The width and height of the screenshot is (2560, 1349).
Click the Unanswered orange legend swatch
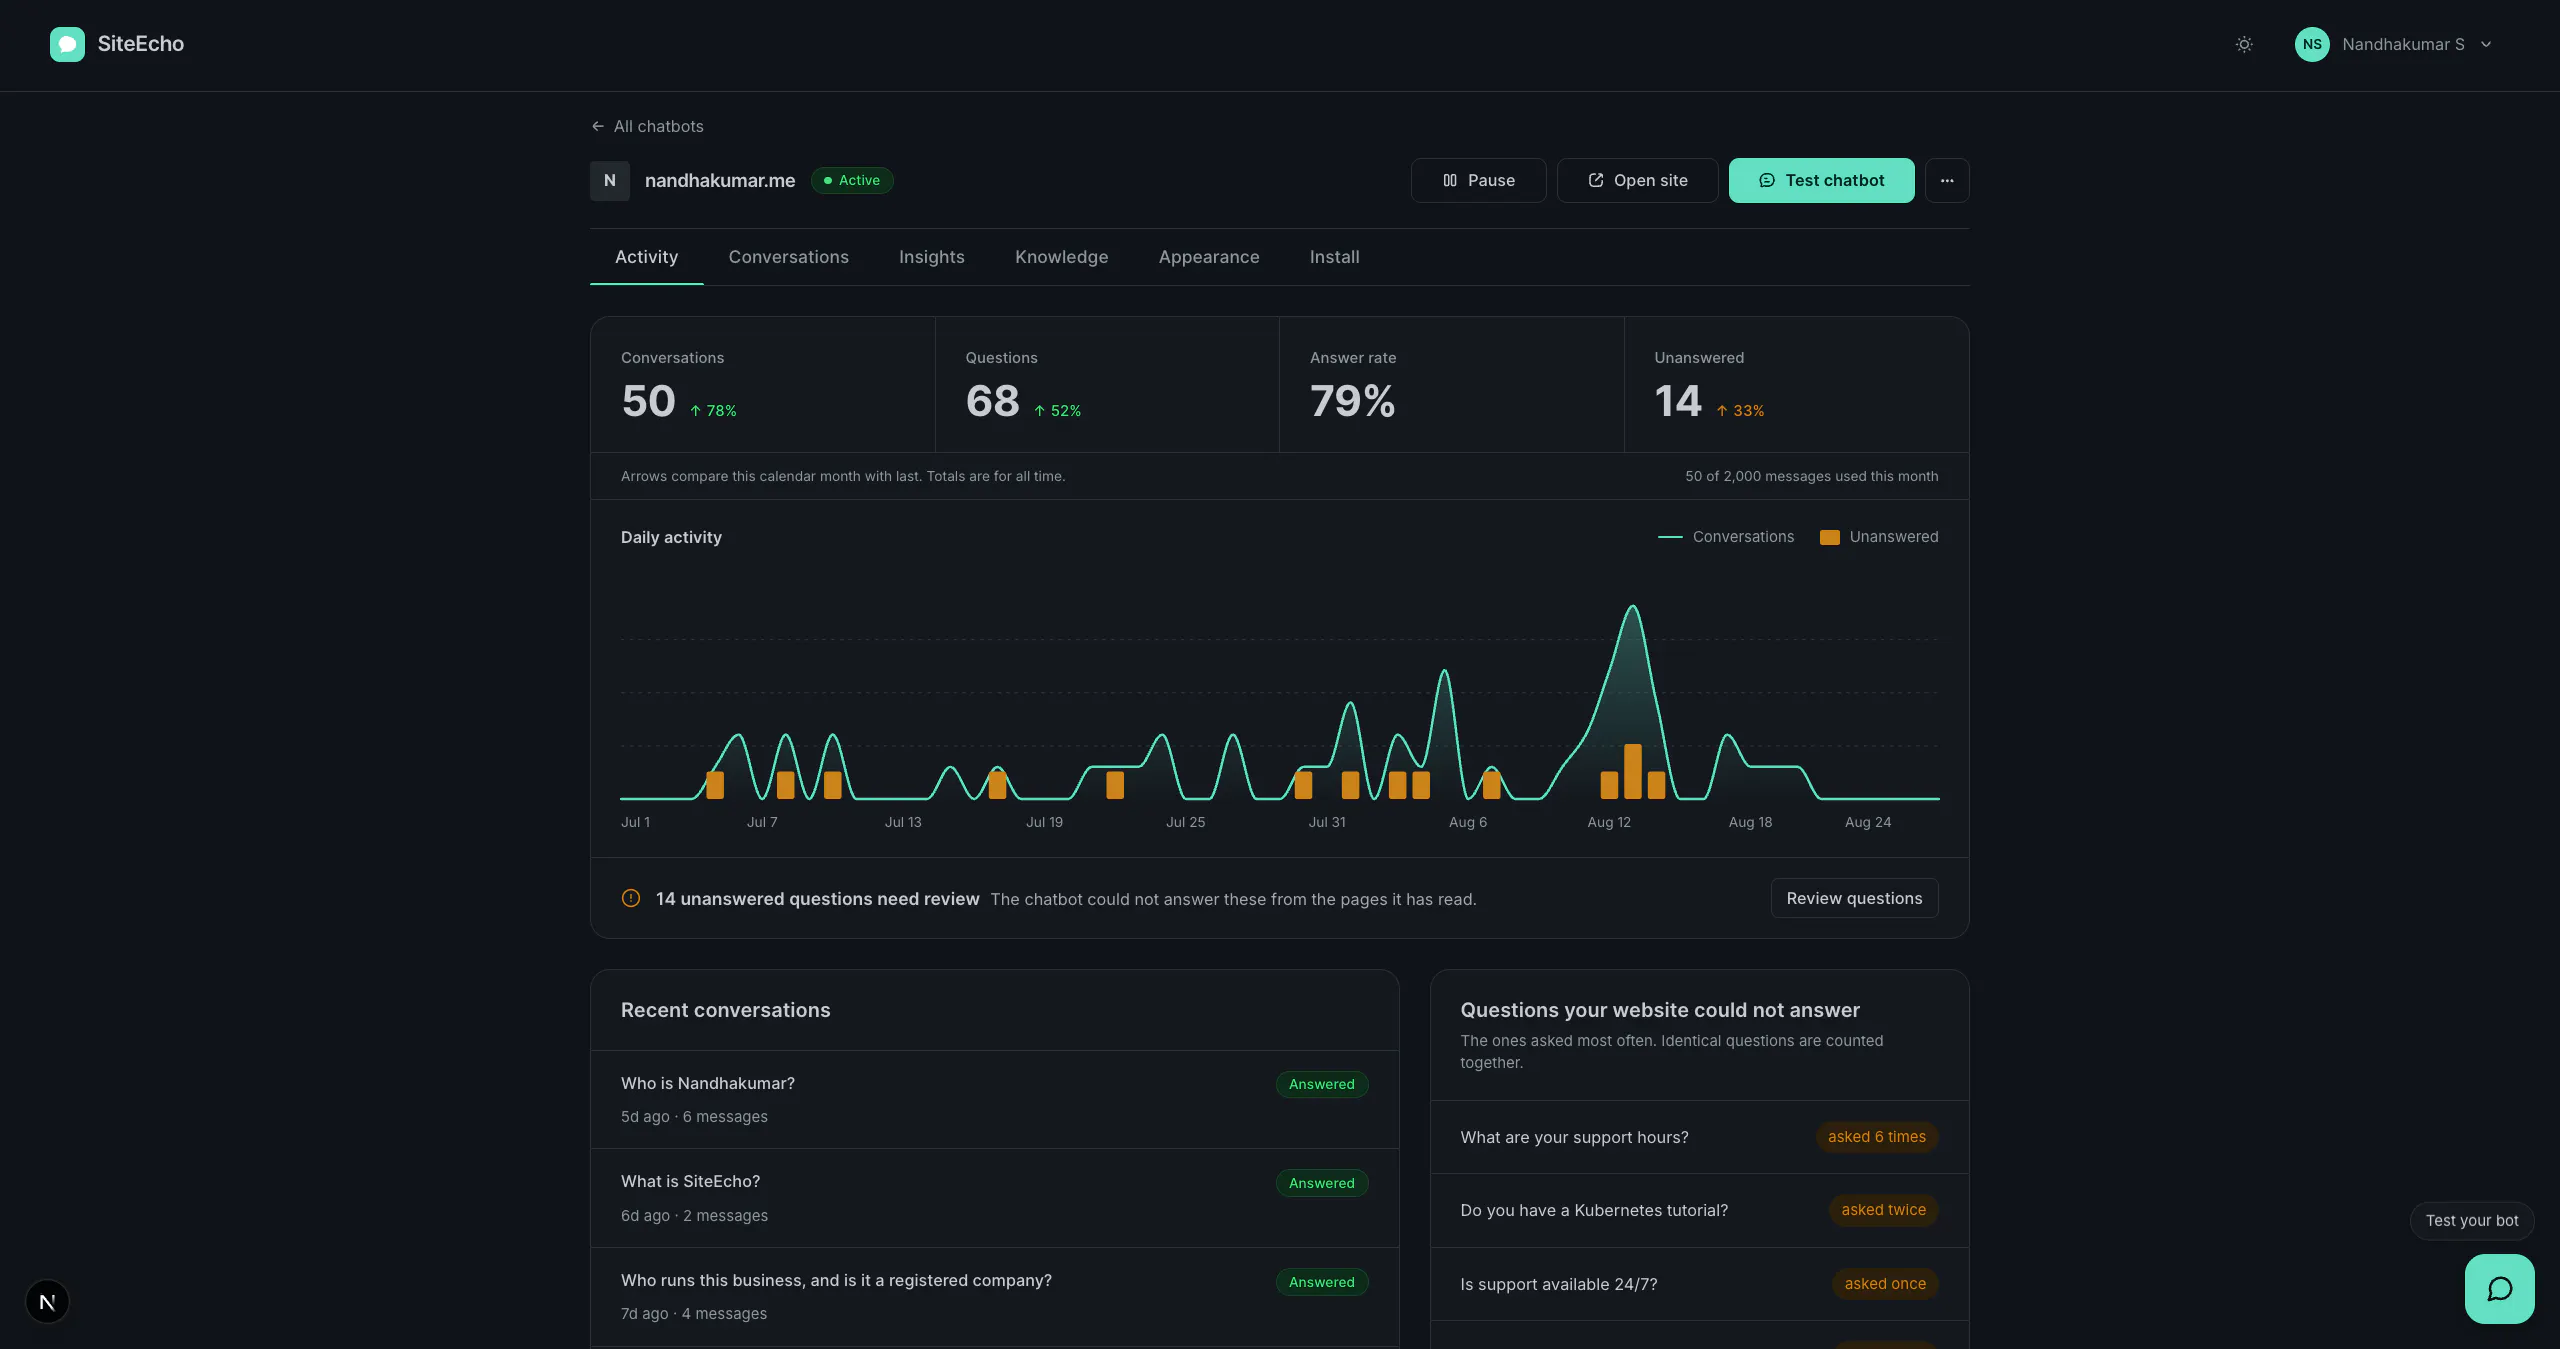tap(1830, 537)
